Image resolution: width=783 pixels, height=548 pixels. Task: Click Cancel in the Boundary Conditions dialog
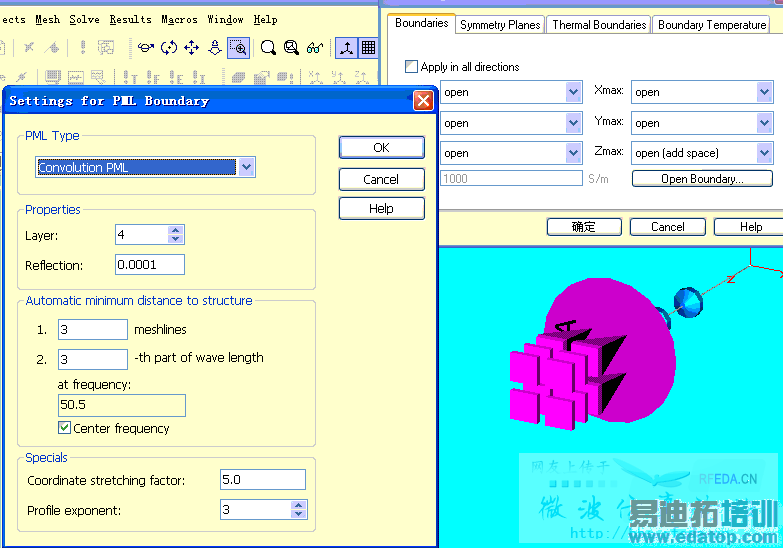tap(668, 227)
